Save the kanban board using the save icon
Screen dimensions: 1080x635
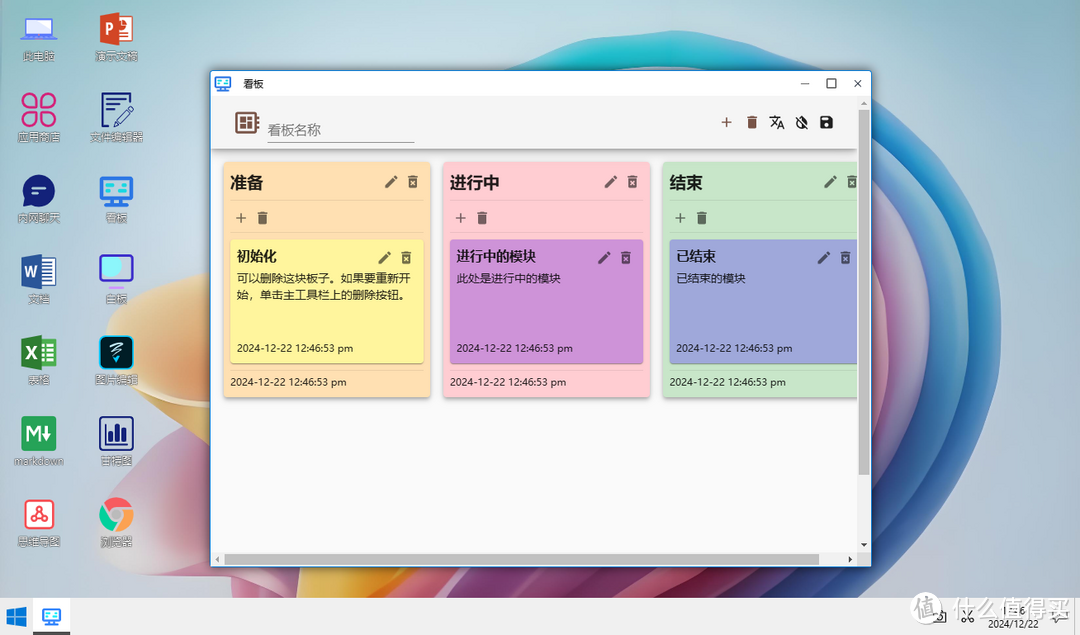[x=827, y=122]
